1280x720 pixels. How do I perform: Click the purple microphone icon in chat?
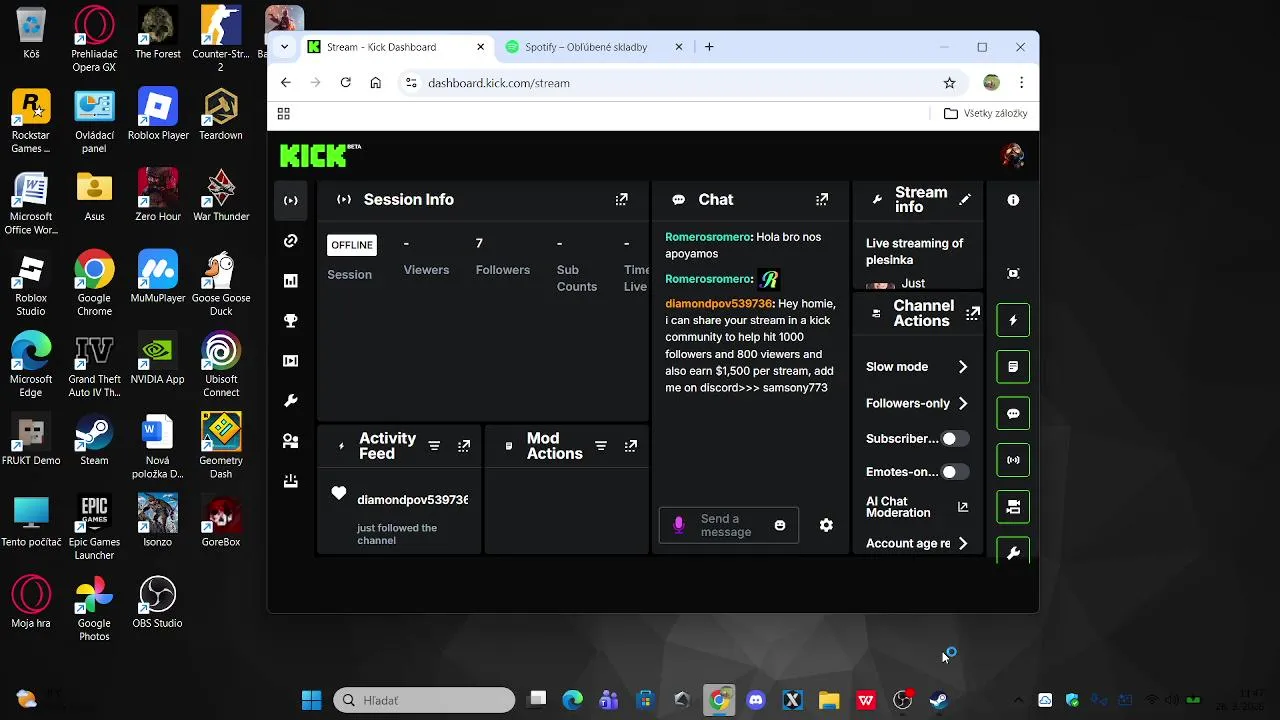click(x=679, y=525)
